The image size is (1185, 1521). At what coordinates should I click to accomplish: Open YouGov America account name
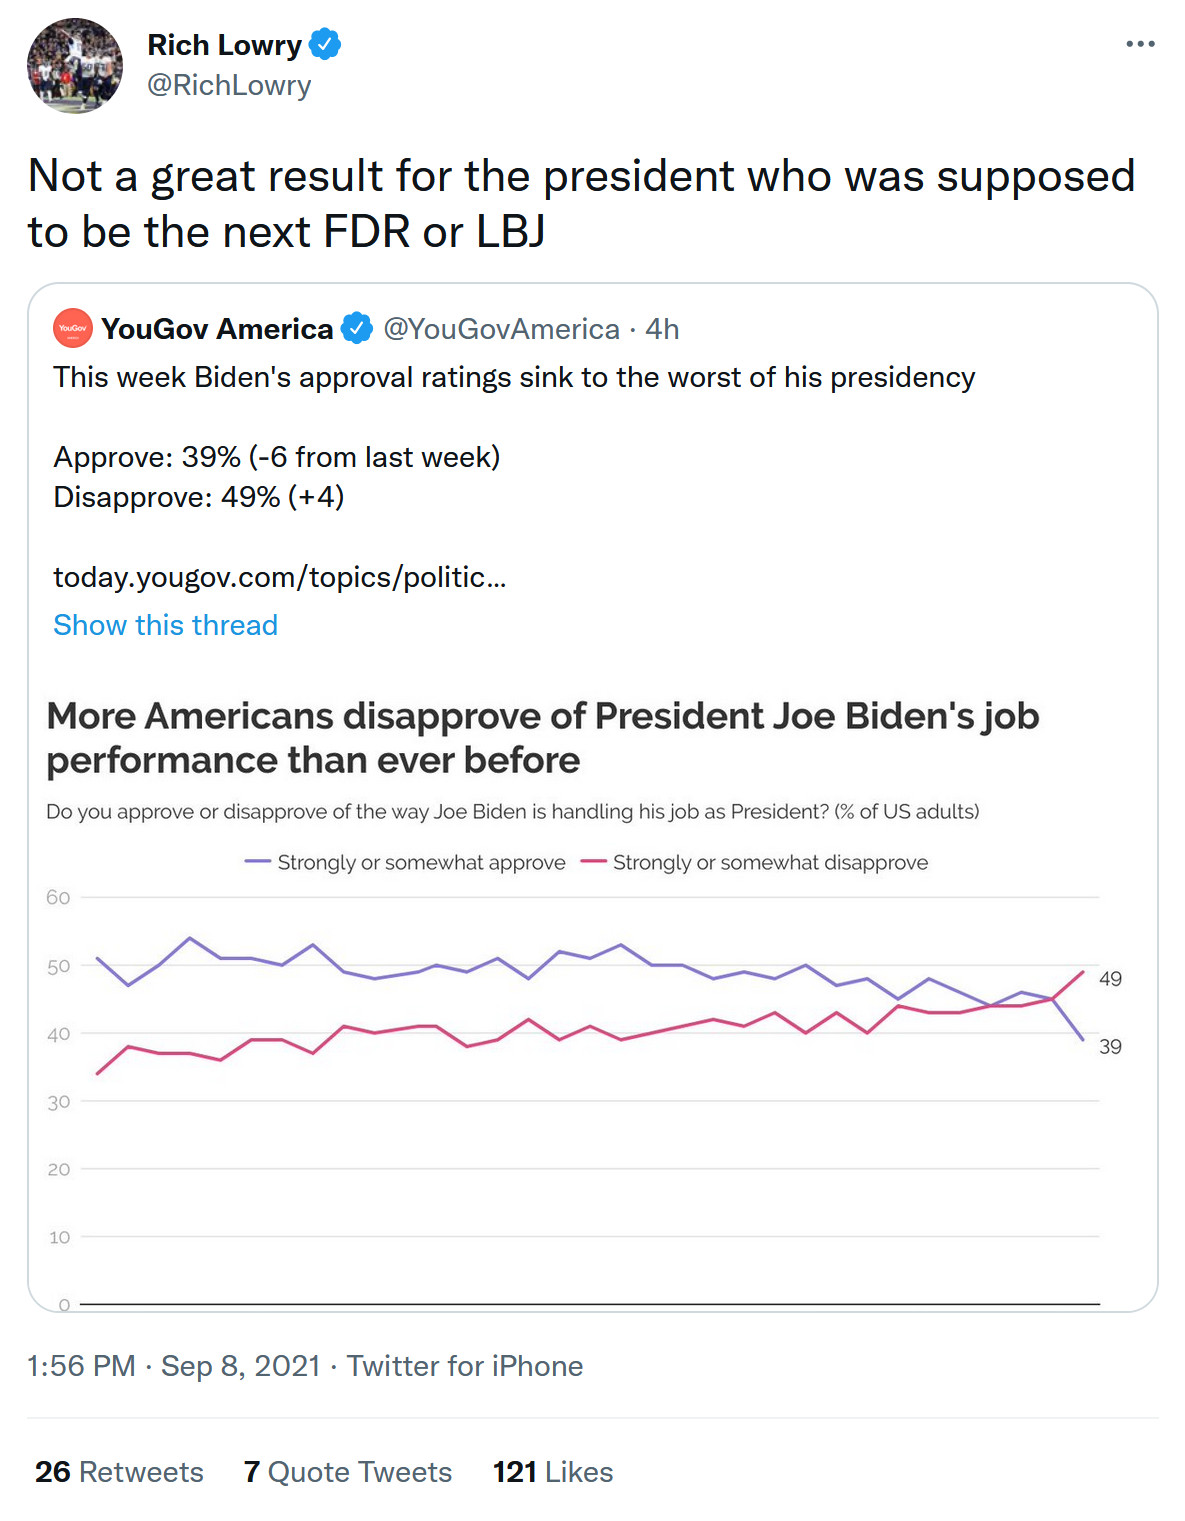217,329
